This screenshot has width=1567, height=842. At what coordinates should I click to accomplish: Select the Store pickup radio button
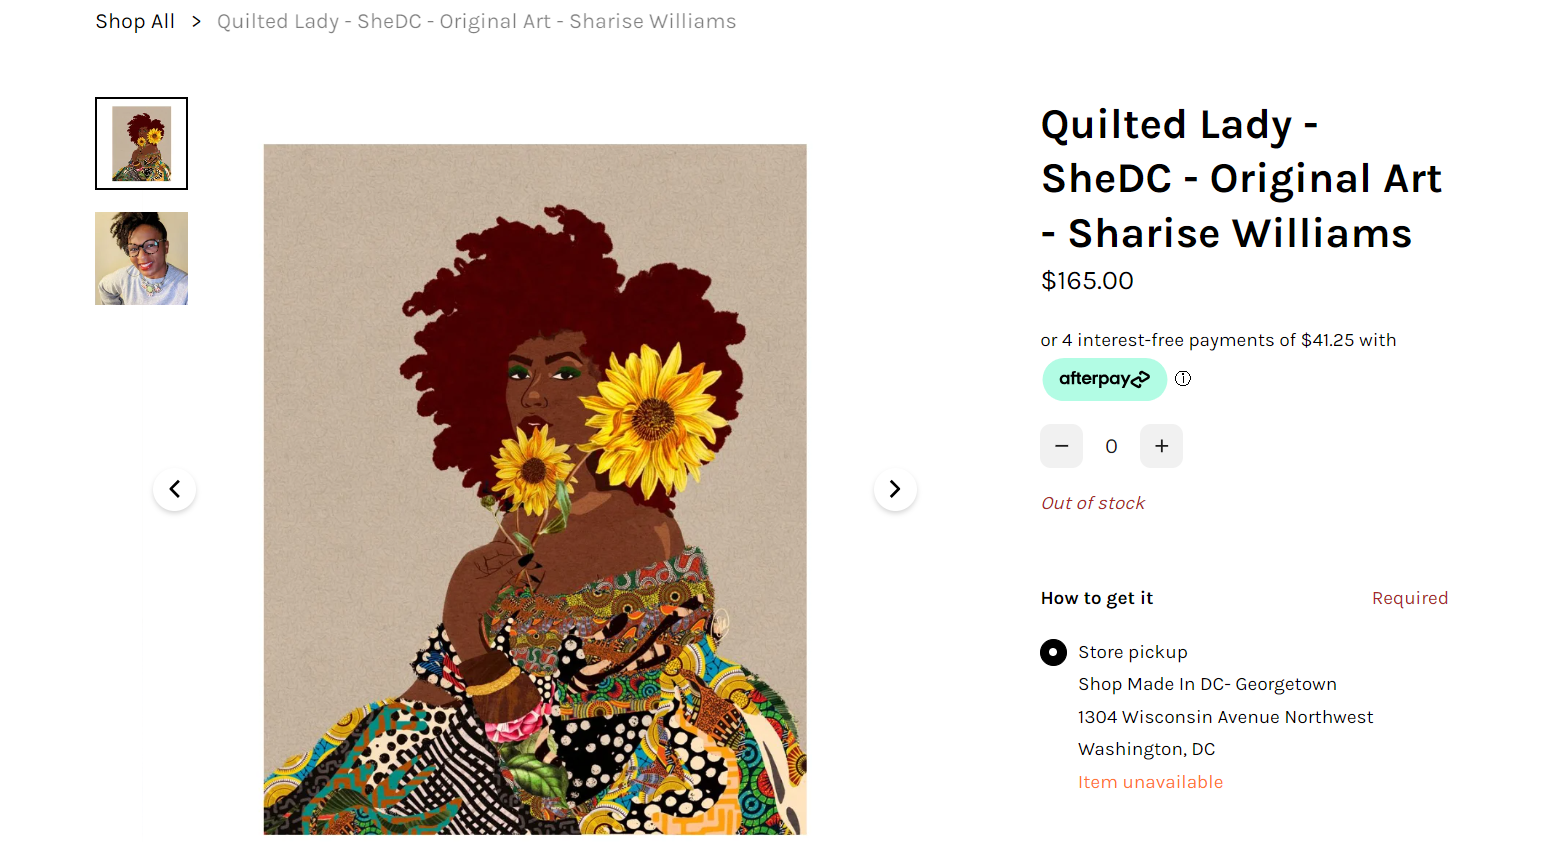(x=1053, y=653)
